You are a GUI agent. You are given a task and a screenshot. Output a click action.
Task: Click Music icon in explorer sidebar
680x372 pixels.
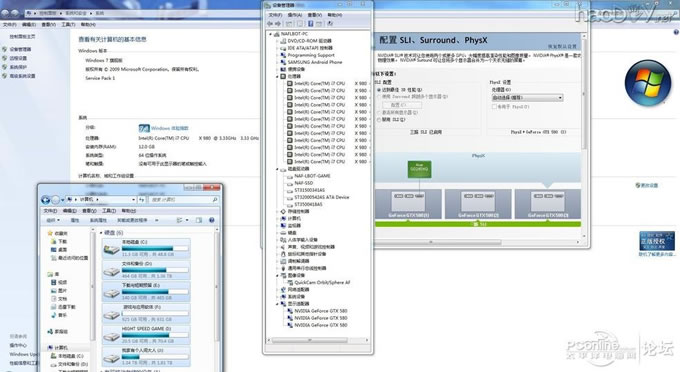click(54, 315)
